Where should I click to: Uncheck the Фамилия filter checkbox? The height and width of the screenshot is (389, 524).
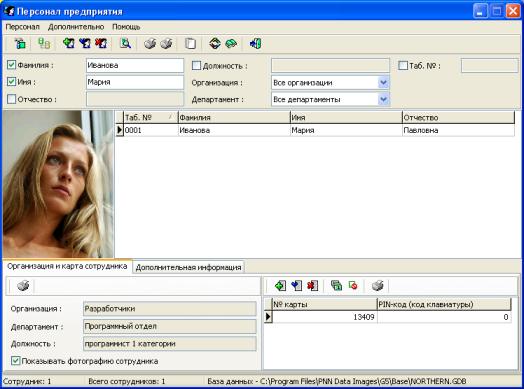pyautogui.click(x=11, y=65)
